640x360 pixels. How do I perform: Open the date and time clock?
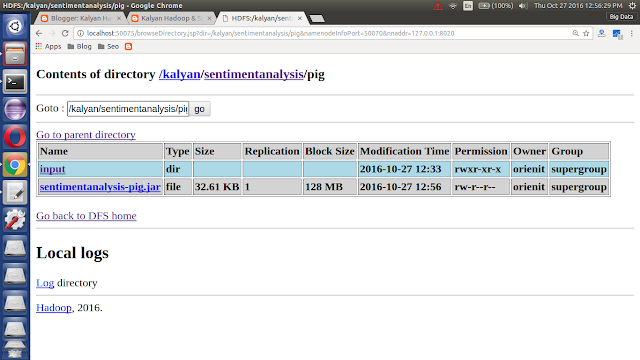click(x=578, y=6)
